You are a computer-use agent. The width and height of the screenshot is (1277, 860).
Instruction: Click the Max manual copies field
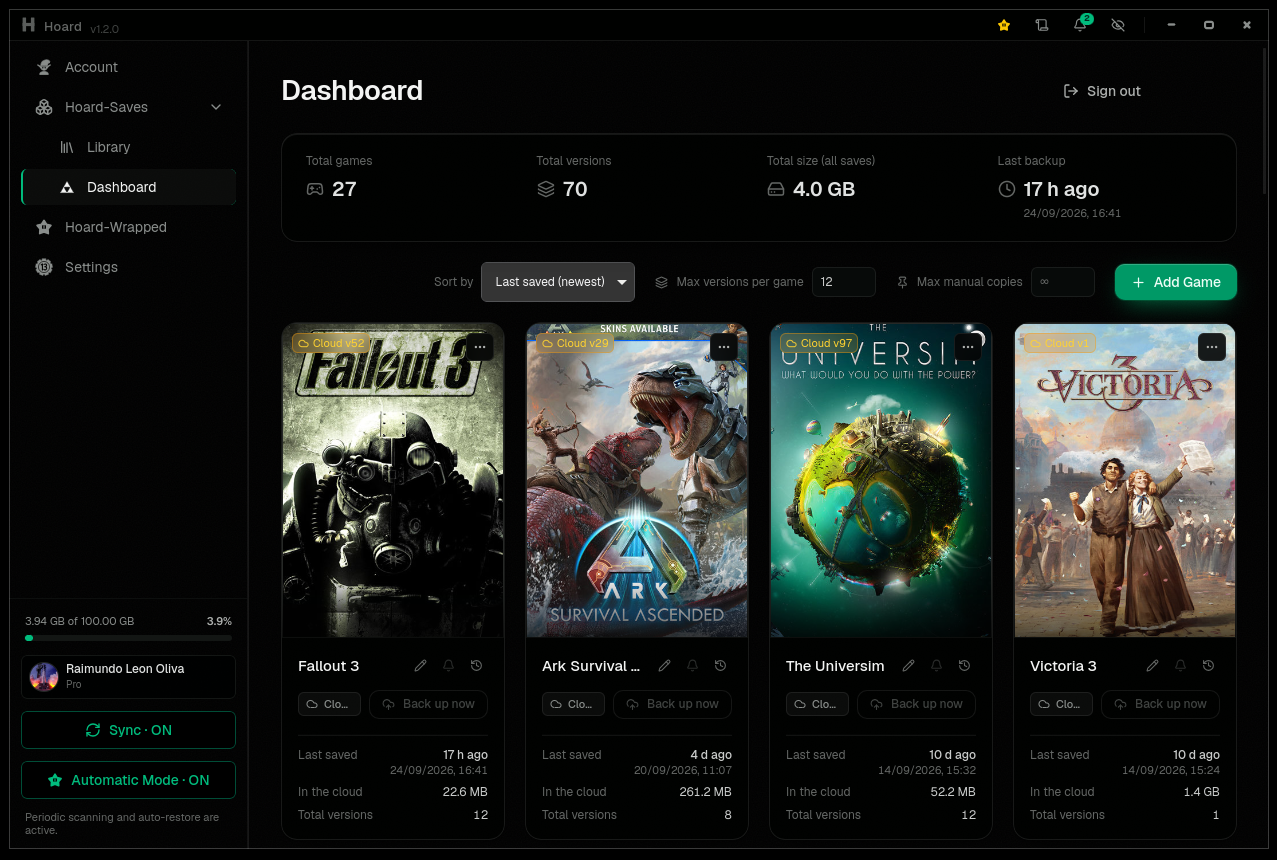pyautogui.click(x=1063, y=282)
